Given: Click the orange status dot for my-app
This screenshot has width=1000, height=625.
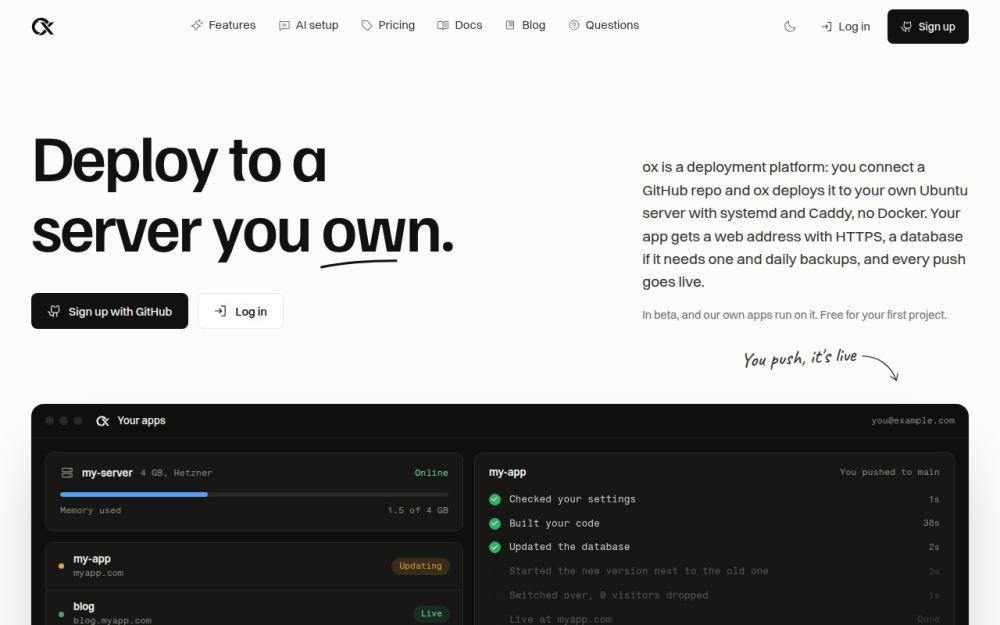Looking at the screenshot, I should pos(61,566).
